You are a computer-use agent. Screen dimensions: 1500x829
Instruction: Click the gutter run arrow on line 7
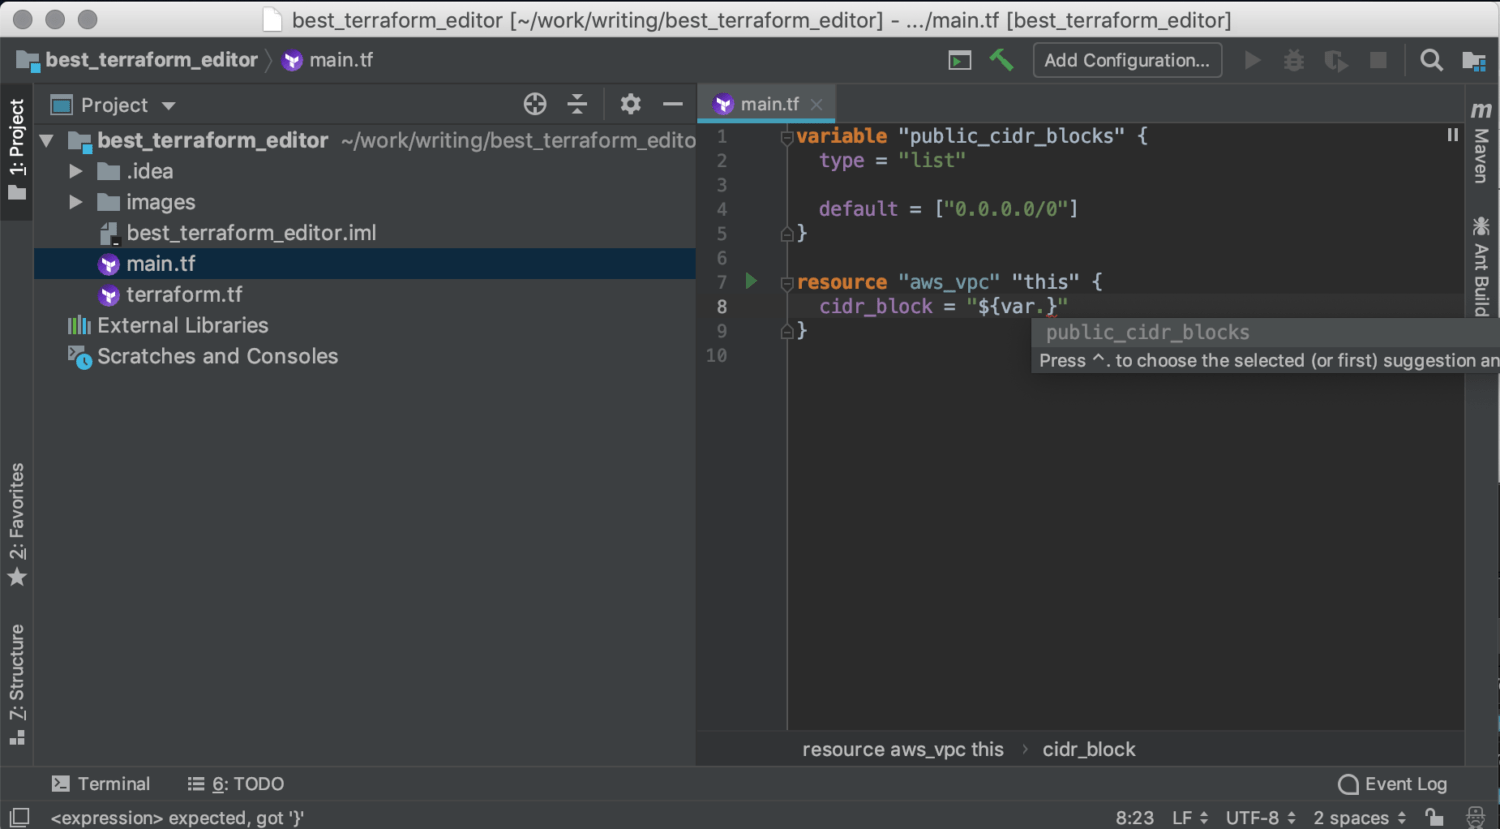tap(751, 281)
